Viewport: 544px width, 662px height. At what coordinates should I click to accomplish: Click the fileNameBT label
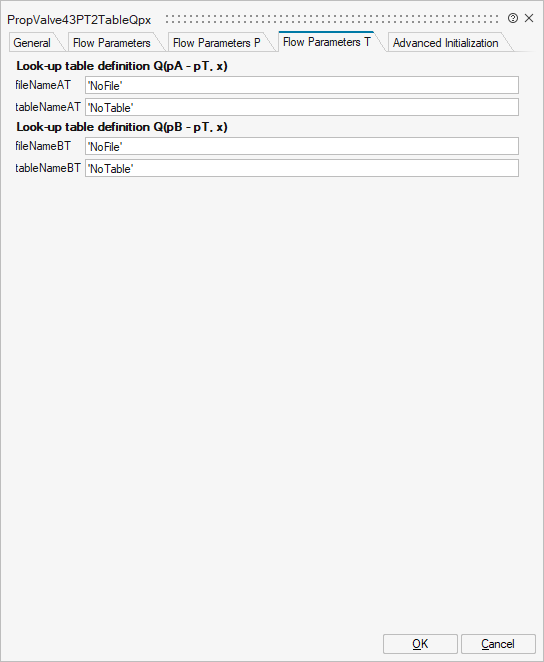(x=43, y=146)
